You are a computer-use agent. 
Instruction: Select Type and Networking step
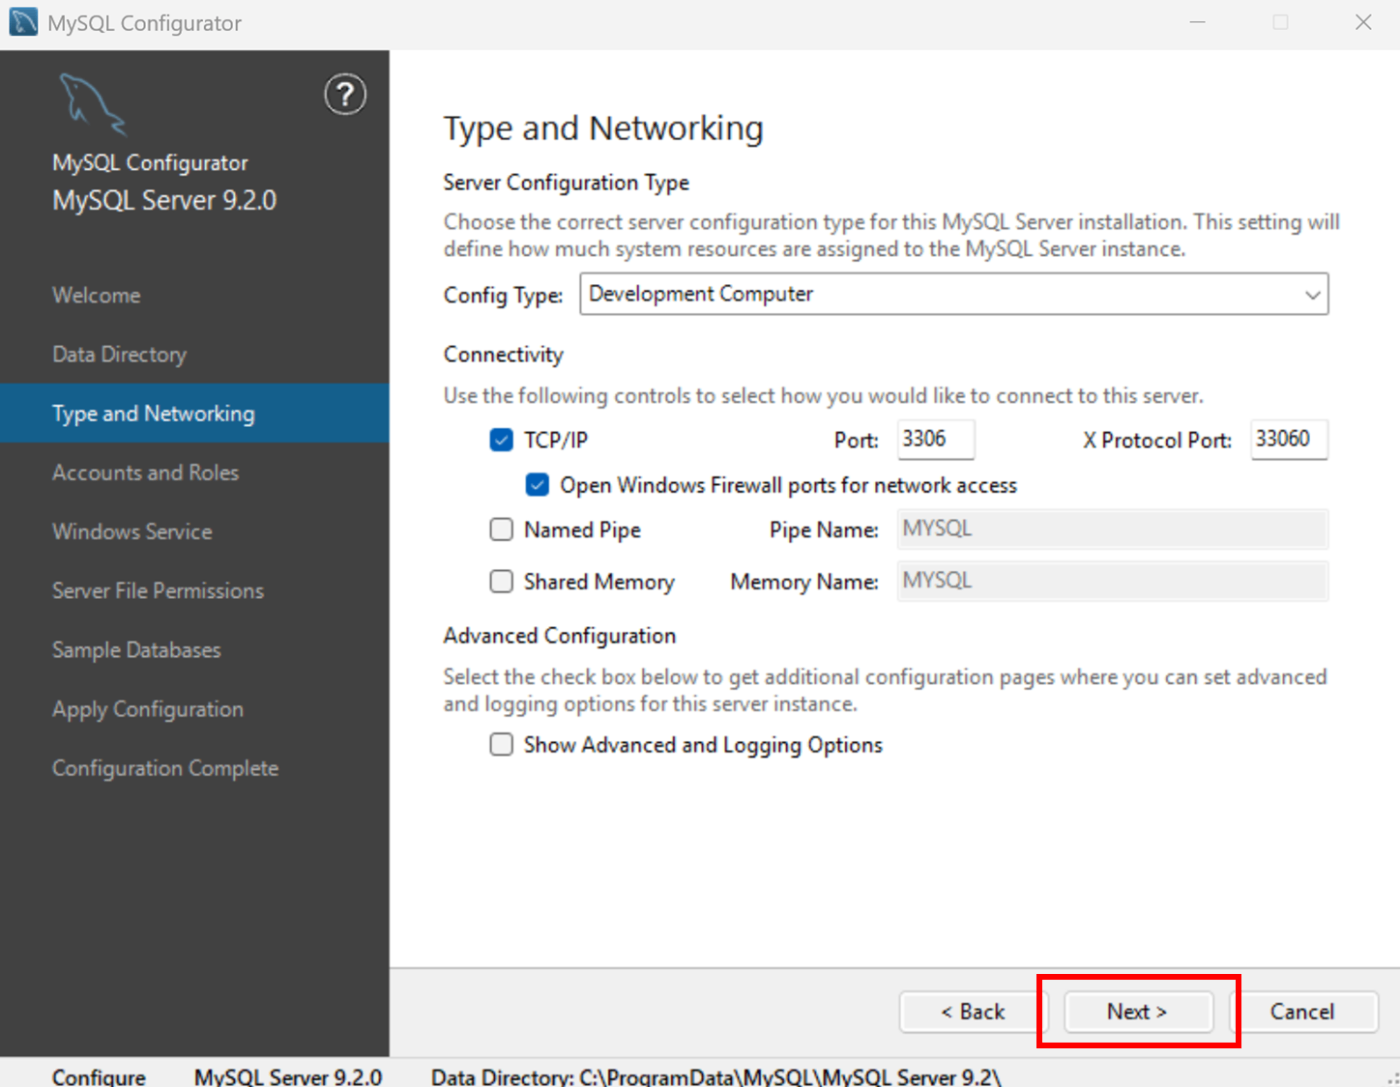pos(194,413)
